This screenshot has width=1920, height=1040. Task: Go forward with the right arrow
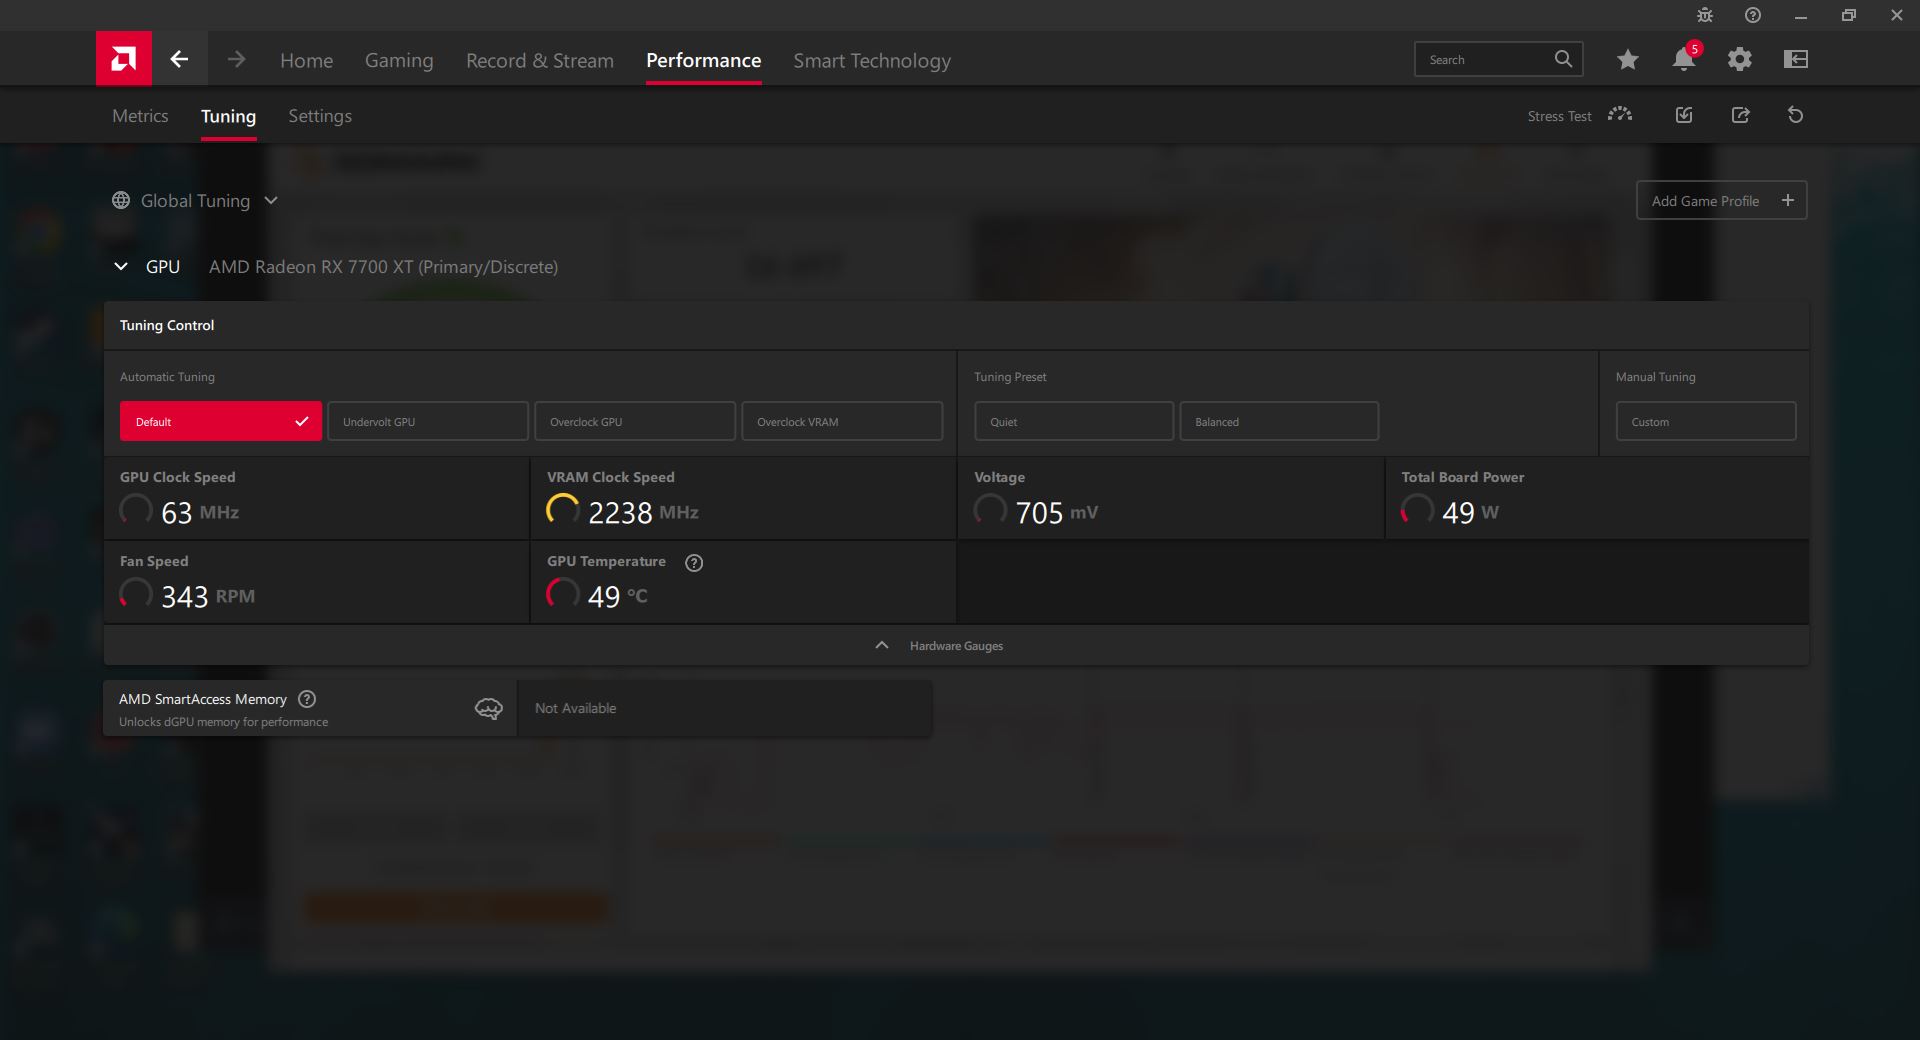236,59
